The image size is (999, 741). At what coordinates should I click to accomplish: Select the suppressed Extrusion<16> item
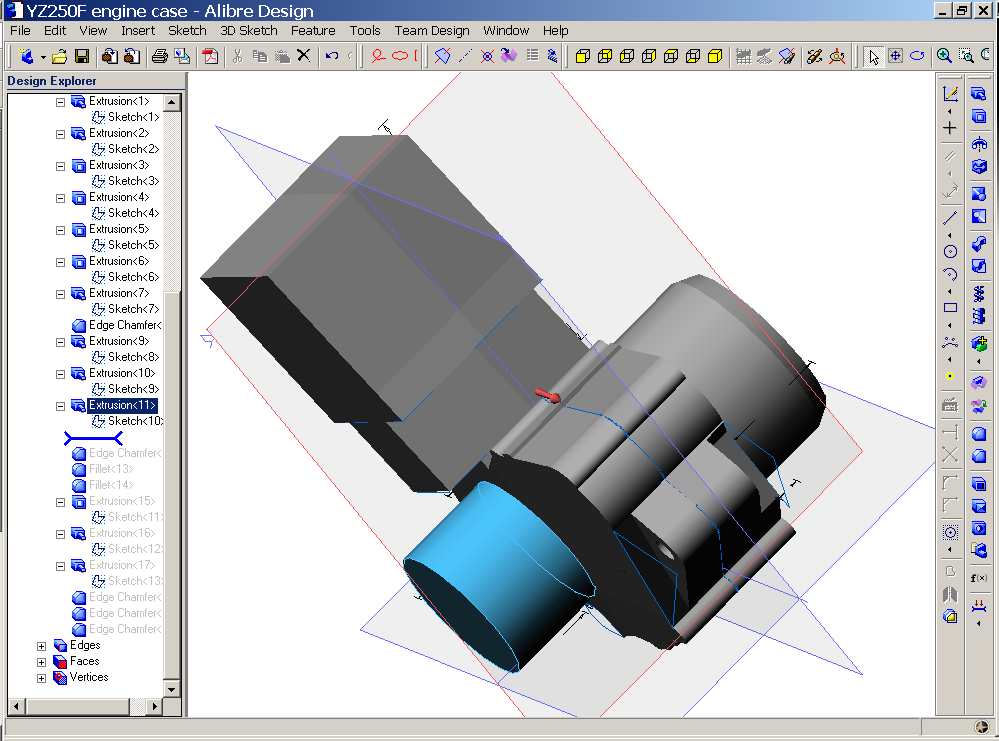(122, 533)
